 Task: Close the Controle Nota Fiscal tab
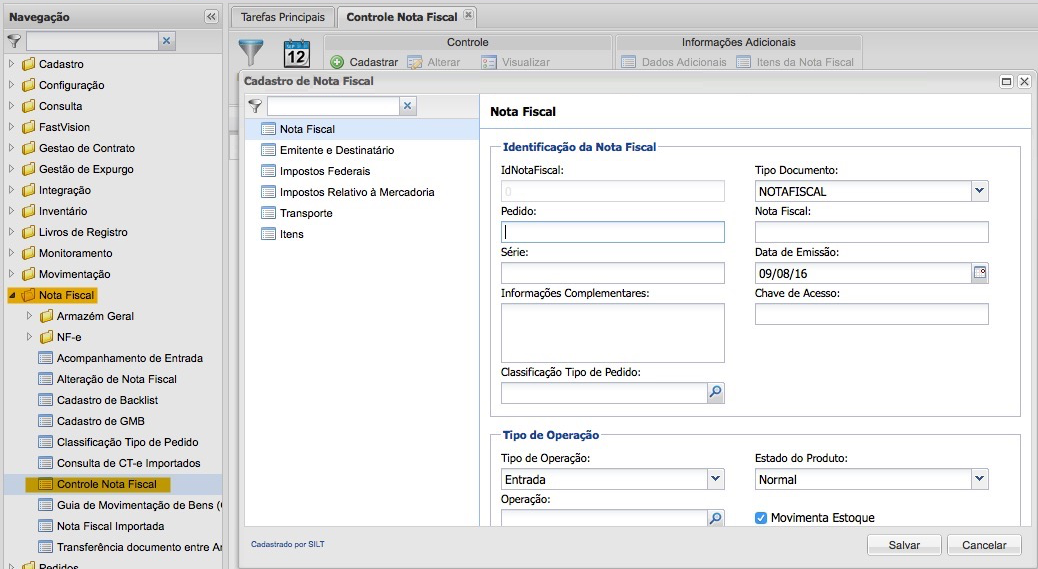coord(468,15)
